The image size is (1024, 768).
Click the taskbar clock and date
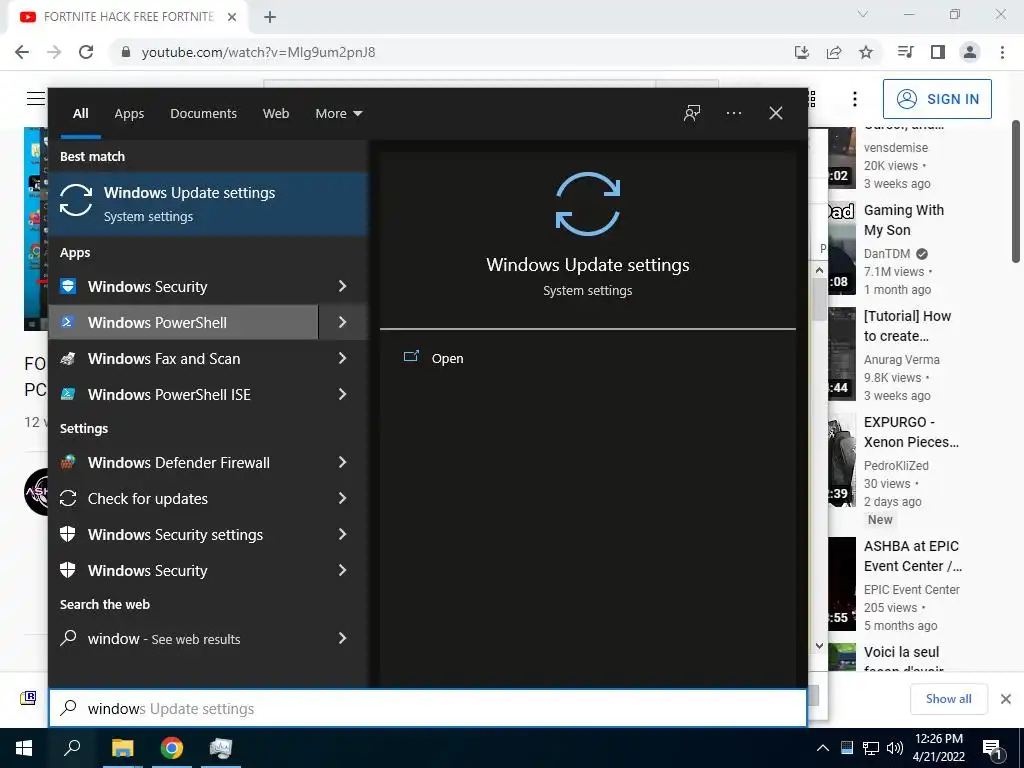(x=938, y=748)
